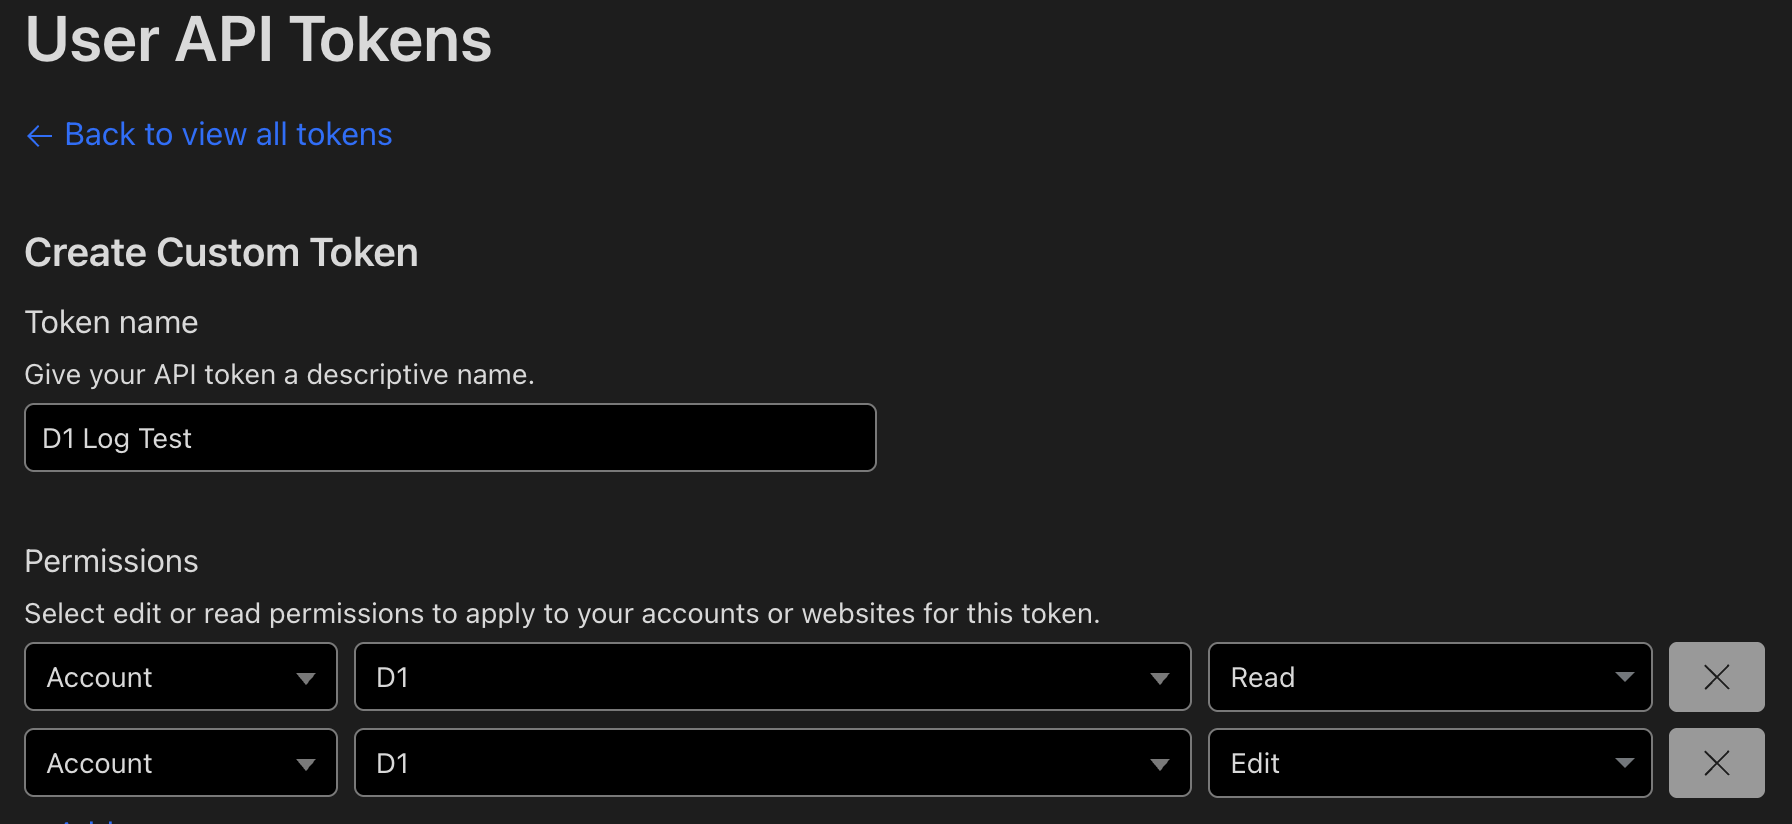Open the Account dropdown in the Read row
The image size is (1792, 824).
(180, 677)
